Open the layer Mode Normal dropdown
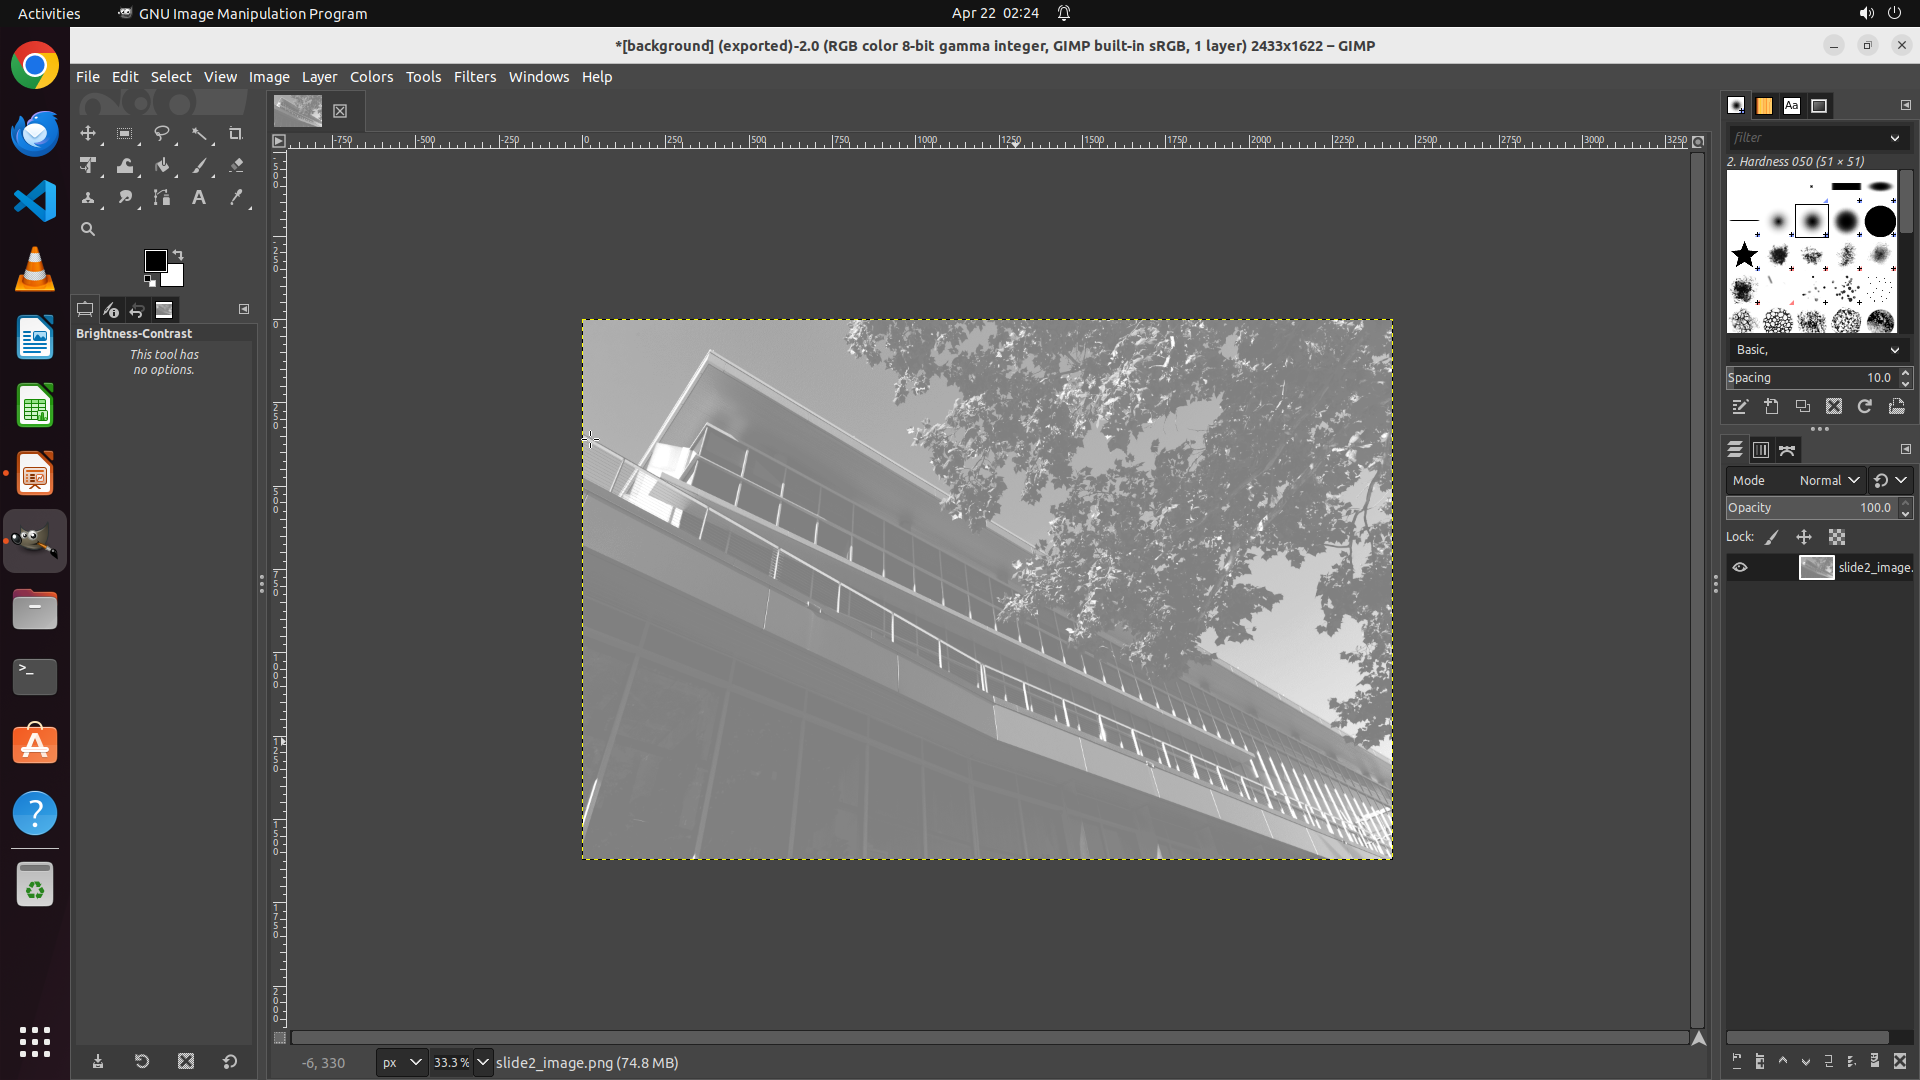This screenshot has width=1920, height=1080. point(1829,481)
